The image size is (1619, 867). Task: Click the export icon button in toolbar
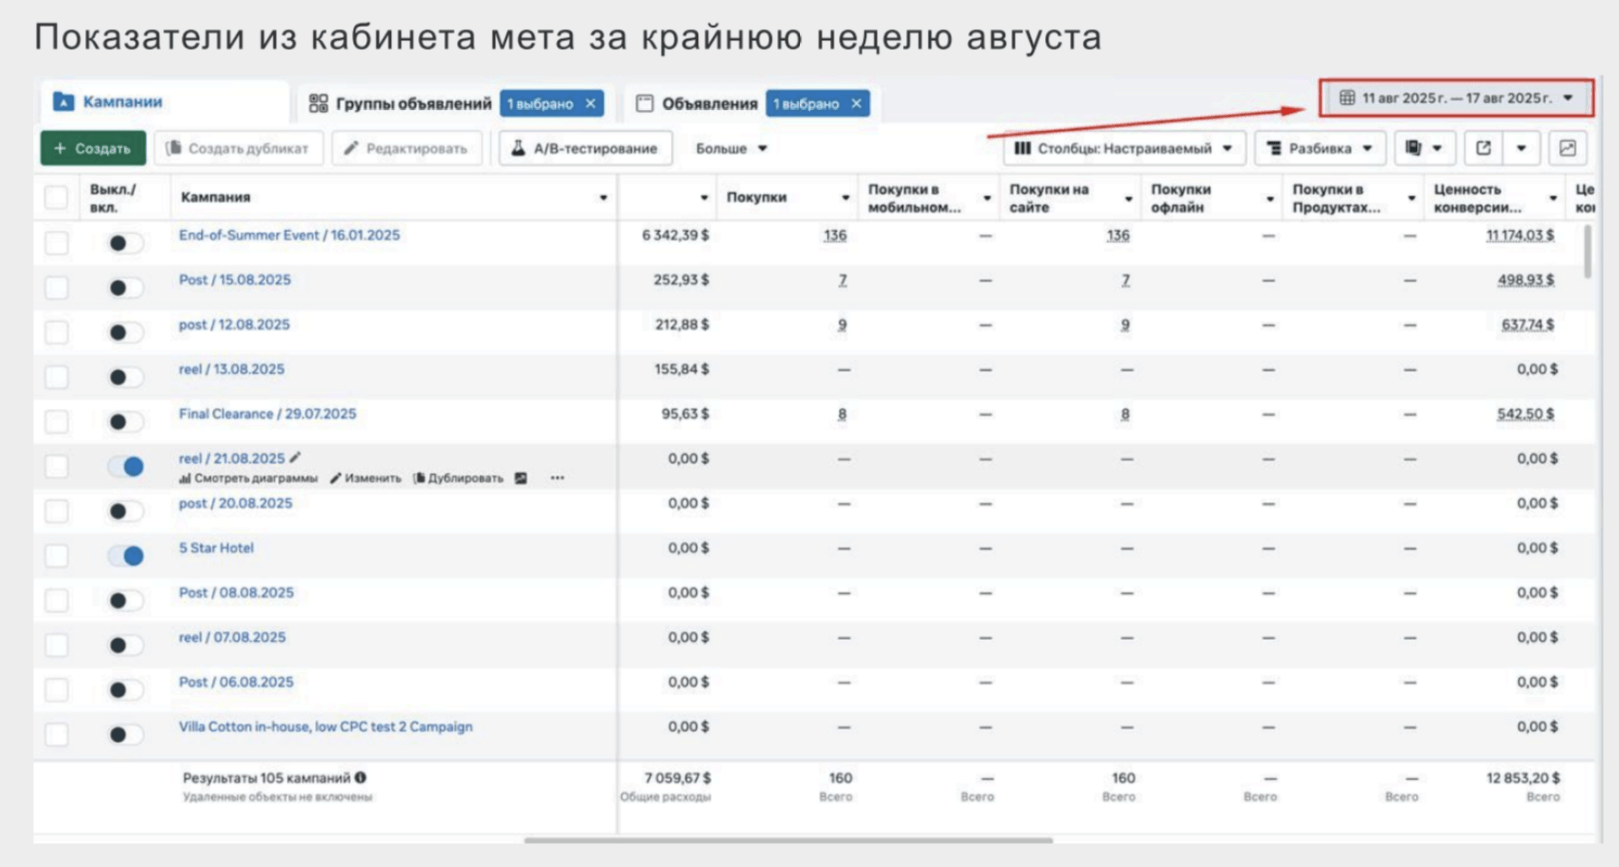click(1483, 148)
